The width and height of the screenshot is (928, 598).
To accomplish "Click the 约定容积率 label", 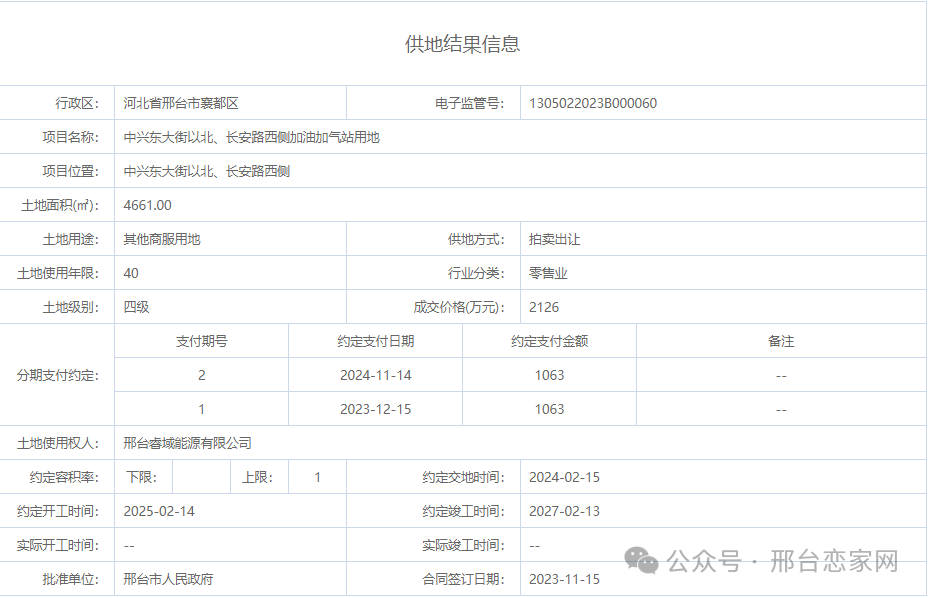I will (65, 477).
